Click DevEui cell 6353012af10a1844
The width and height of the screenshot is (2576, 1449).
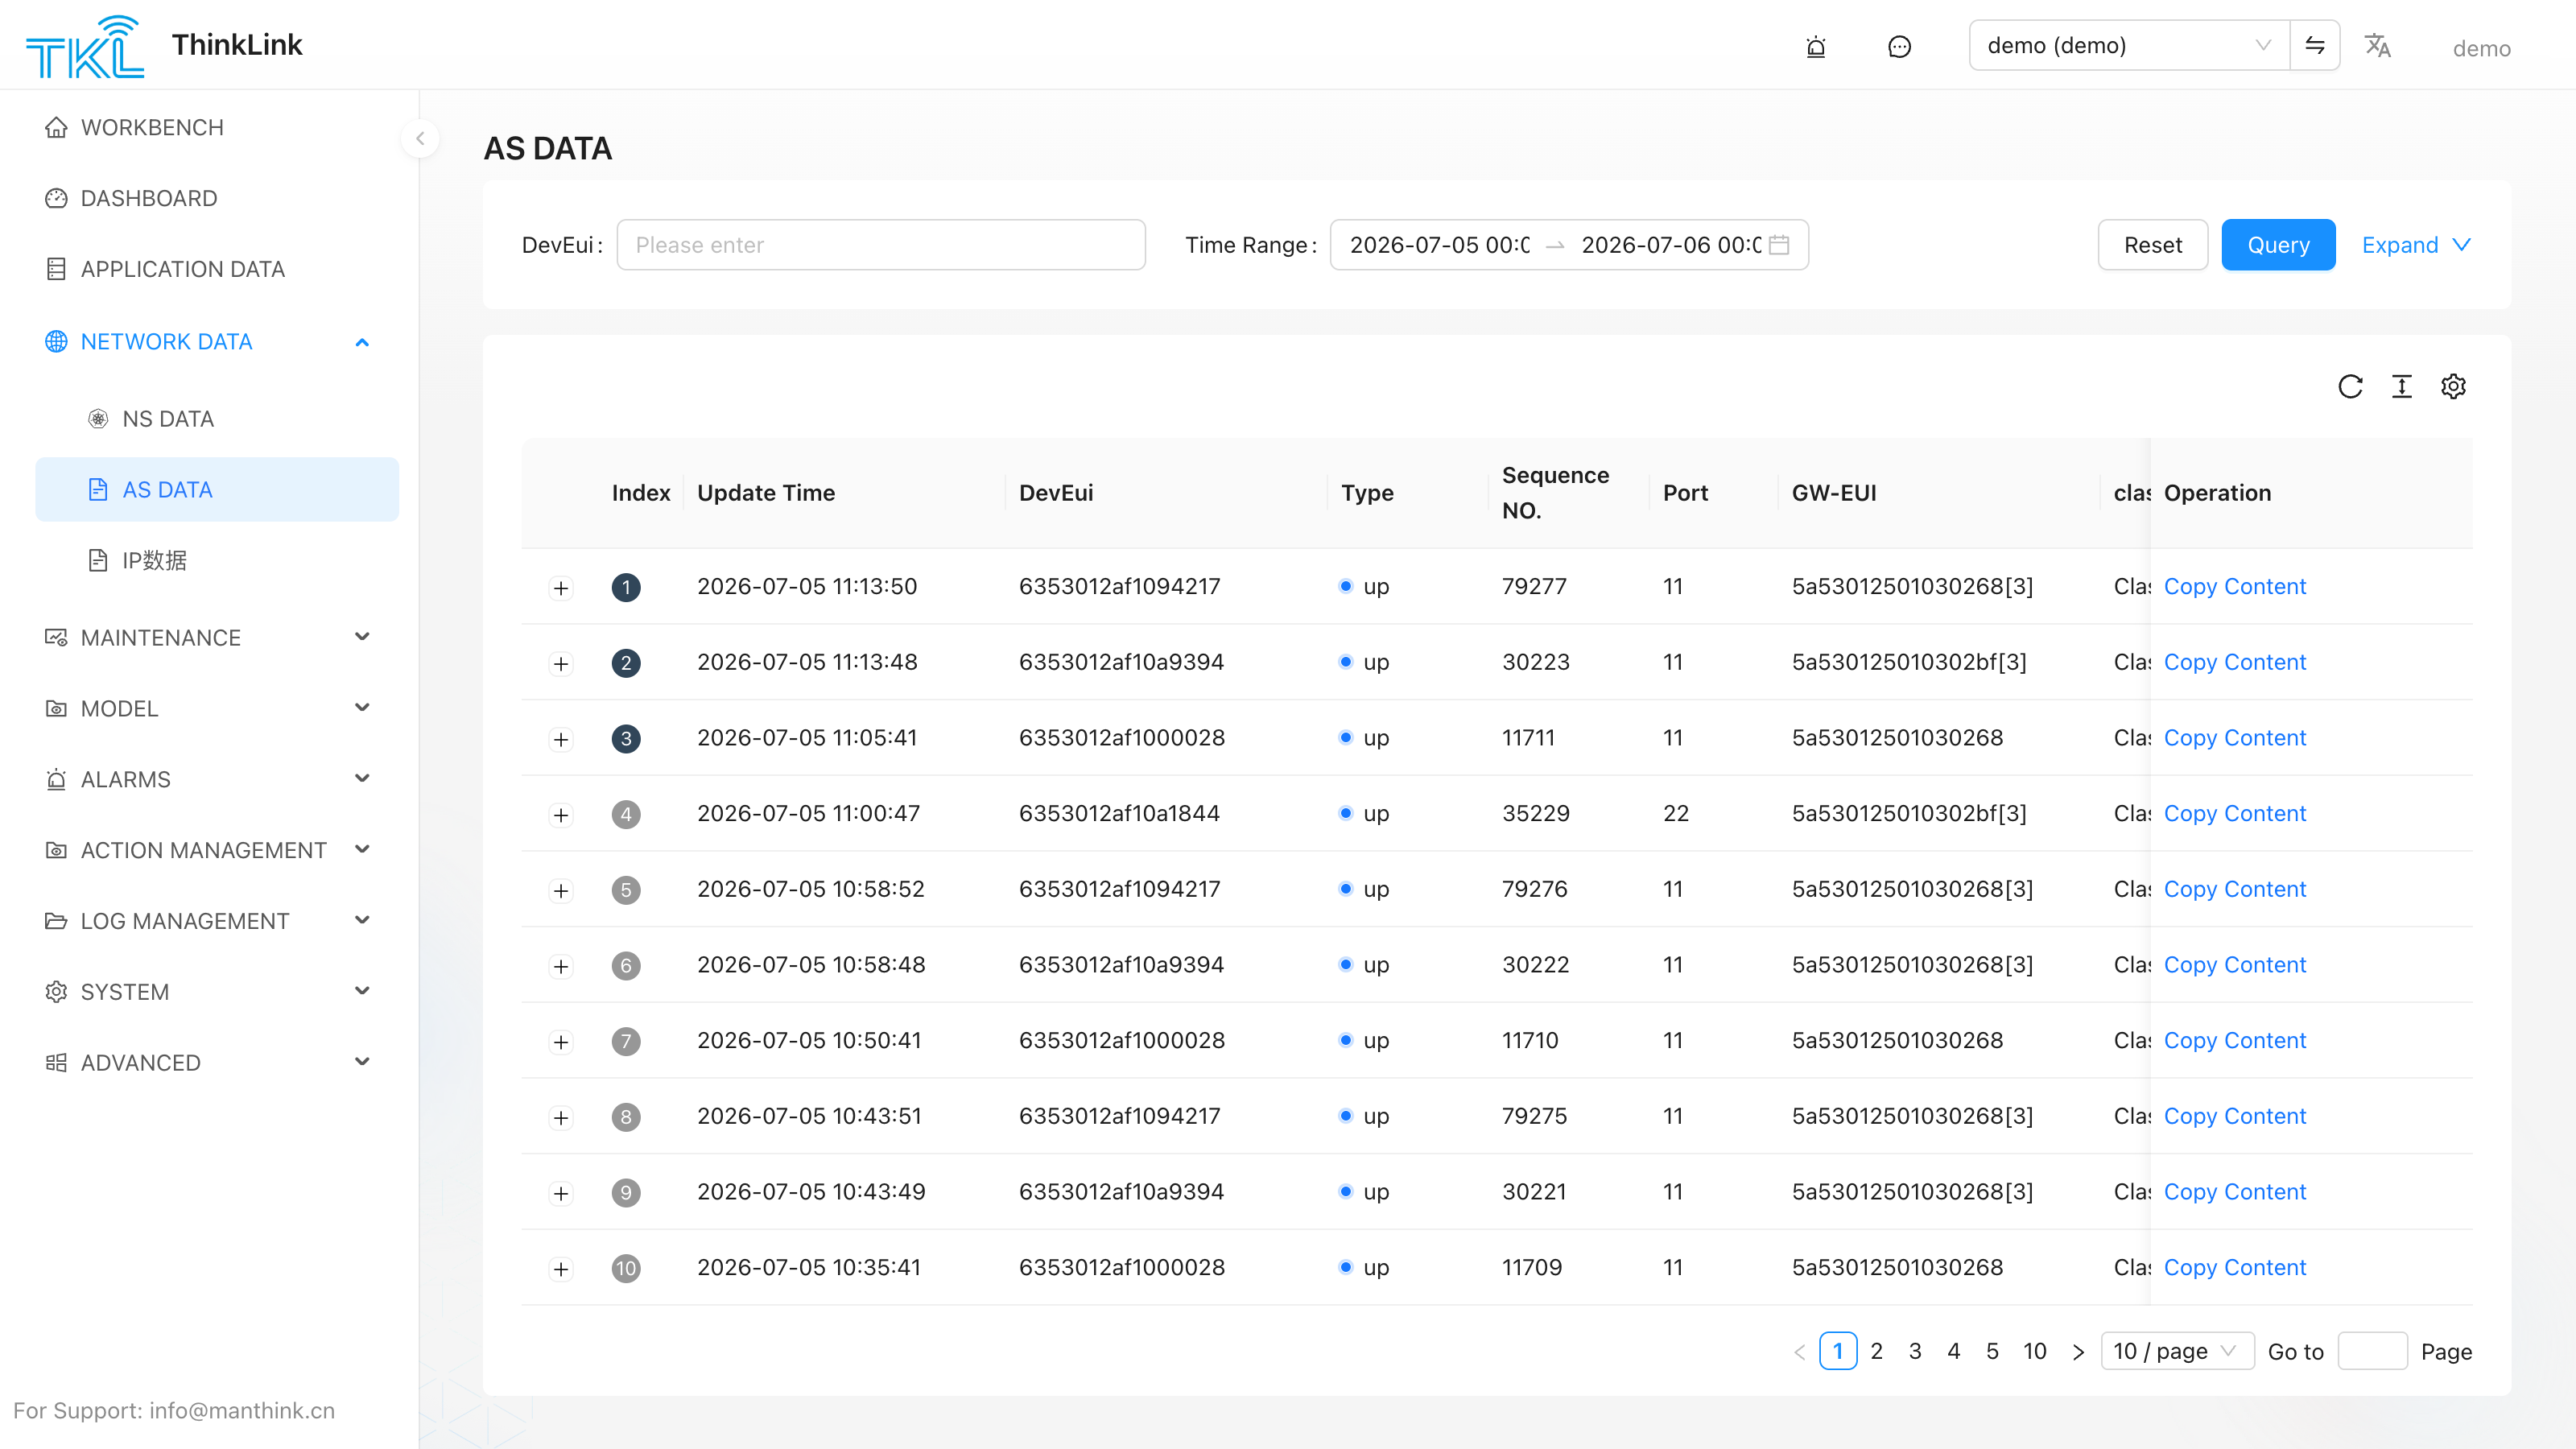[x=1119, y=814]
